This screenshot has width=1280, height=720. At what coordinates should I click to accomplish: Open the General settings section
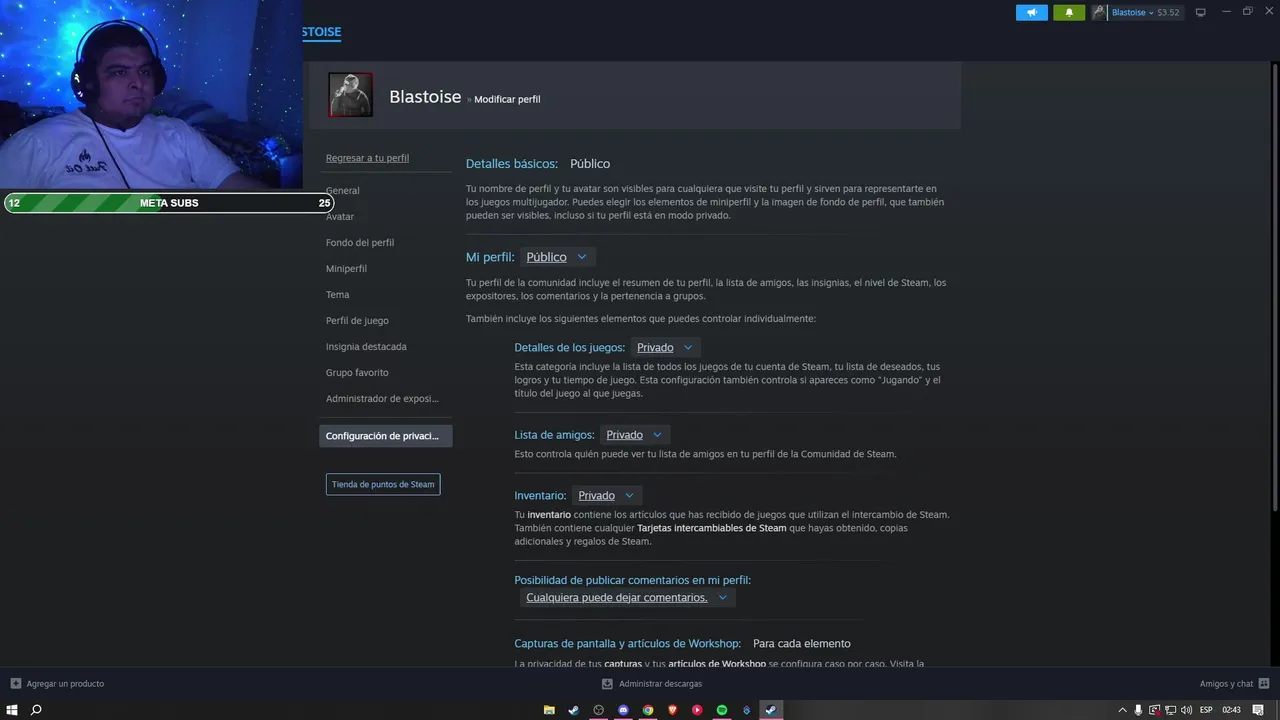pos(343,190)
